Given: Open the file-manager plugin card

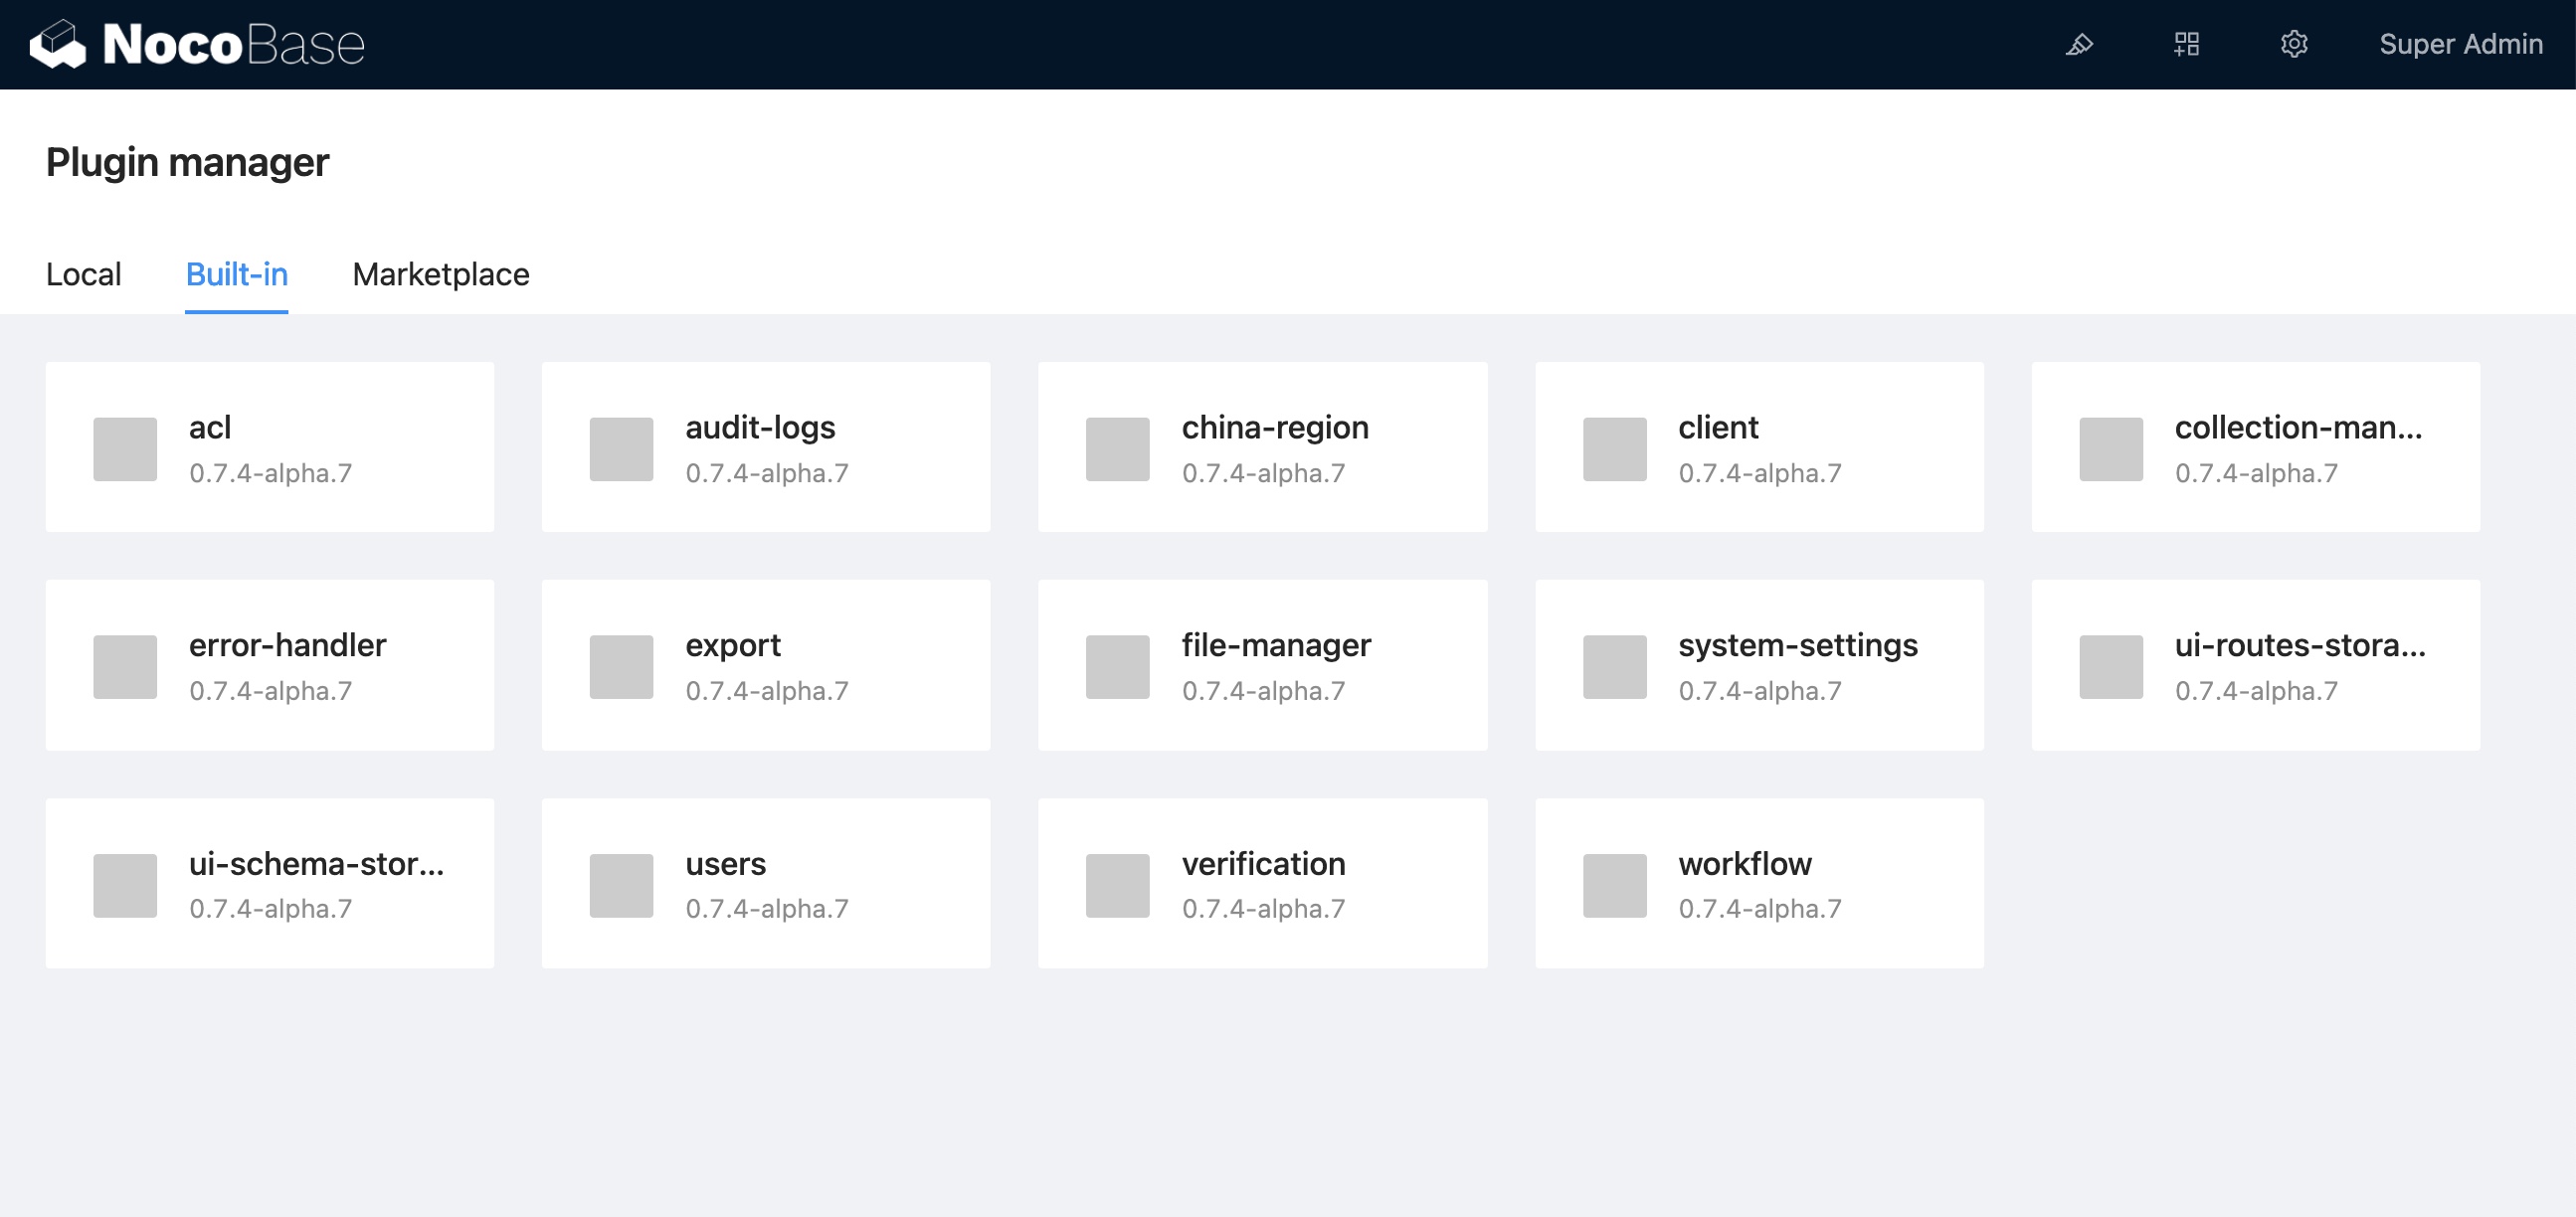Looking at the screenshot, I should [x=1262, y=665].
